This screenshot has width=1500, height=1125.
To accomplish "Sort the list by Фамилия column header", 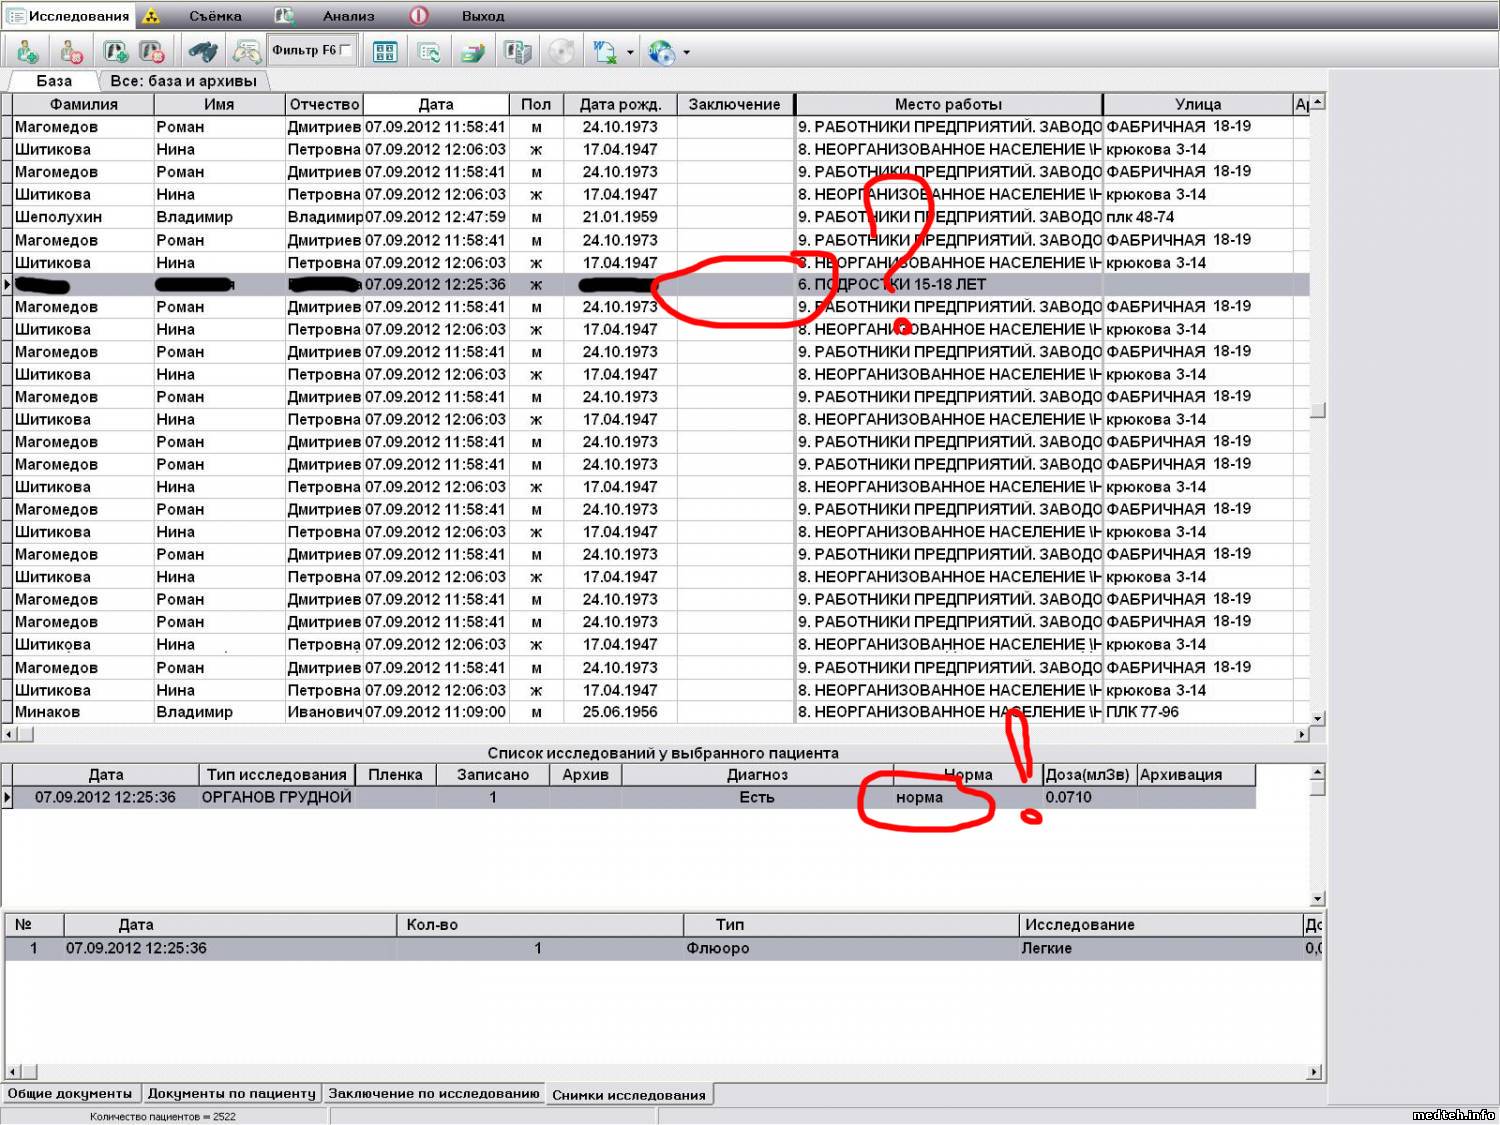I will [84, 104].
